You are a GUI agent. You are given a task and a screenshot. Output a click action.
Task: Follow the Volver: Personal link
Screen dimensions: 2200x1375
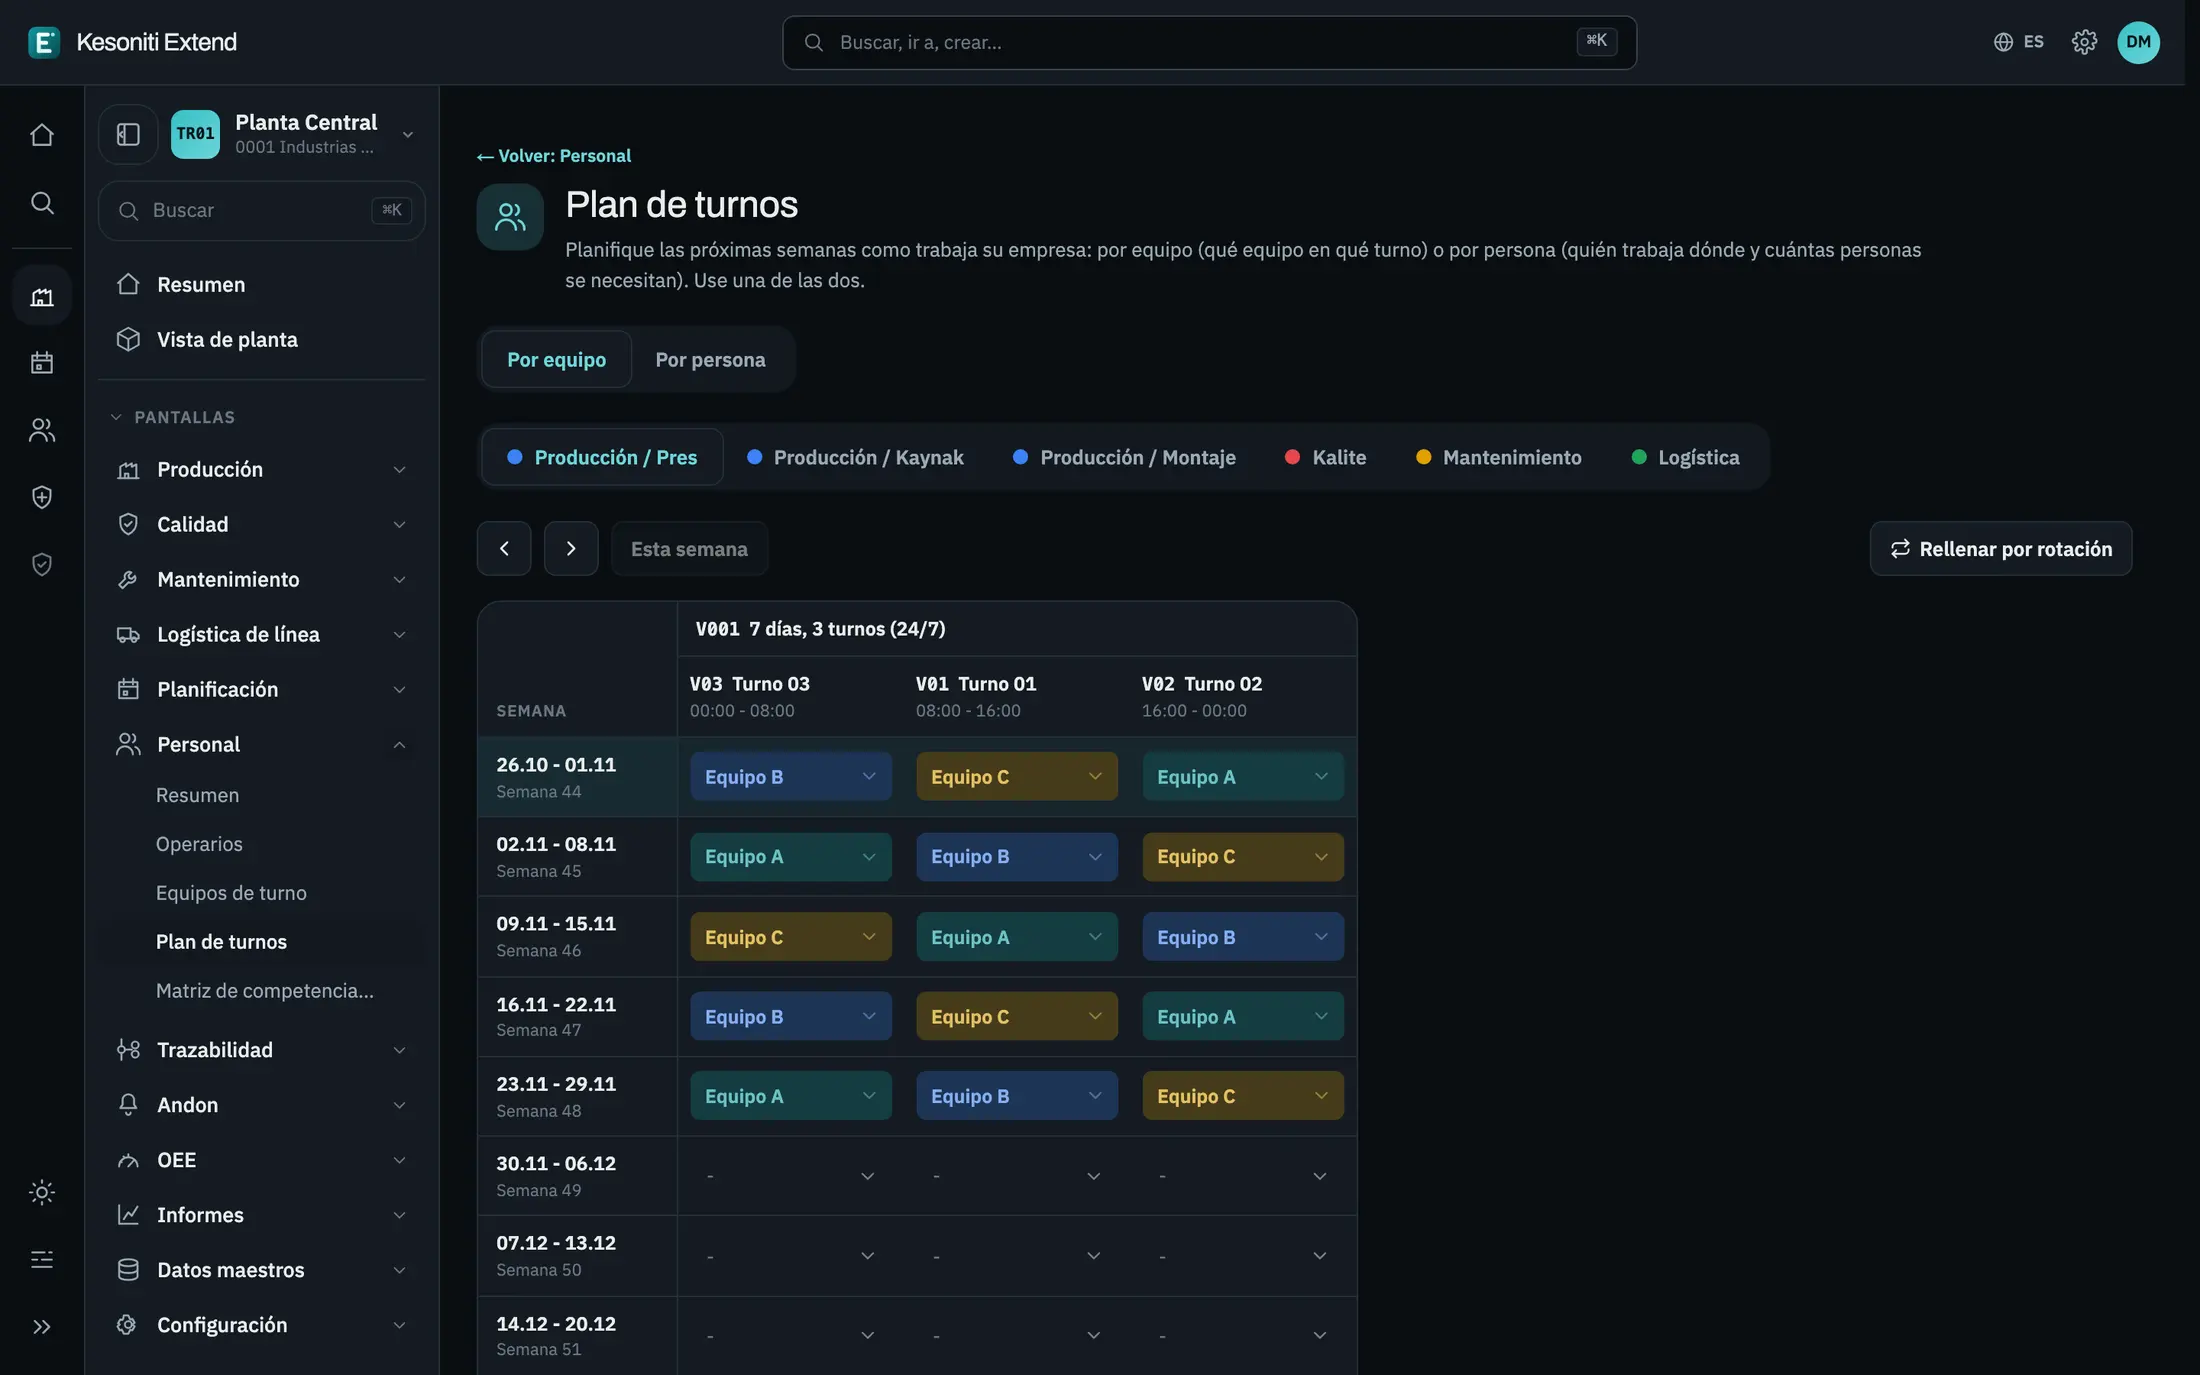pyautogui.click(x=554, y=156)
